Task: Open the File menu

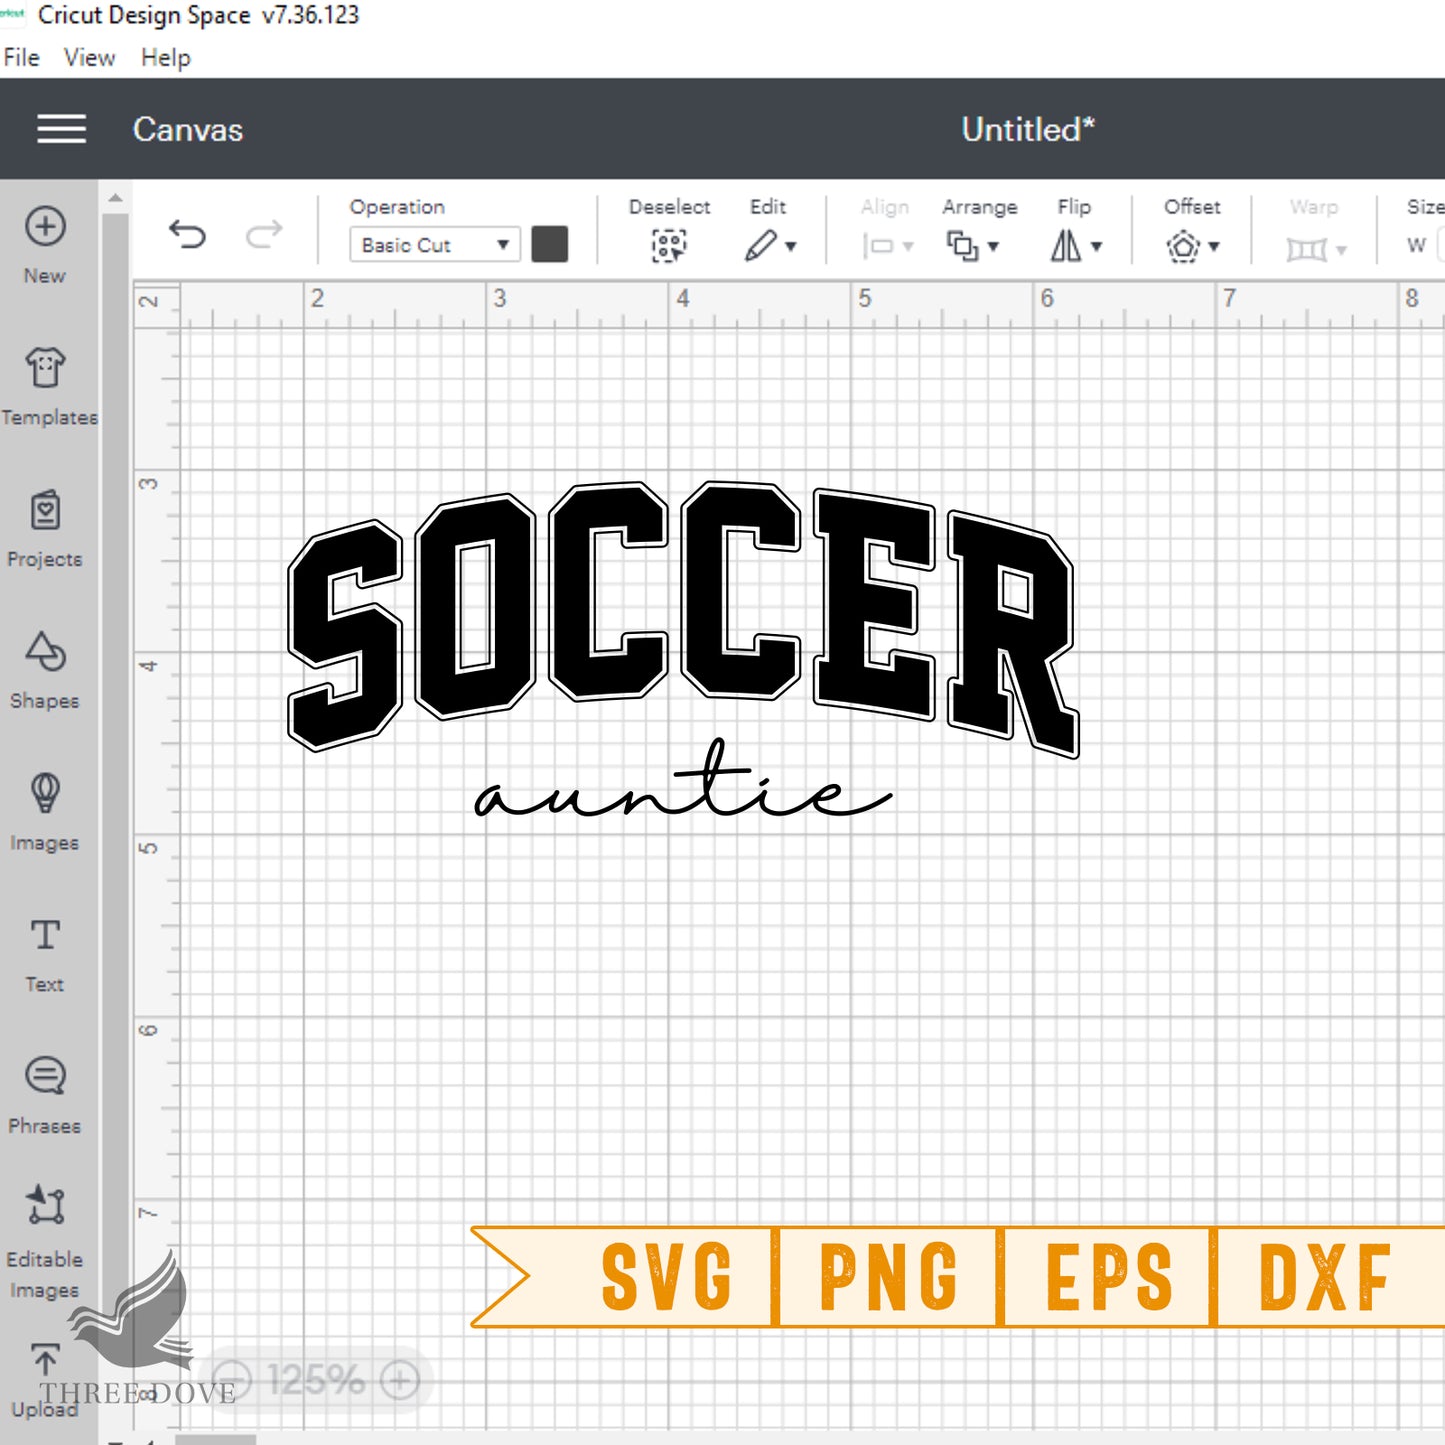Action: 21,58
